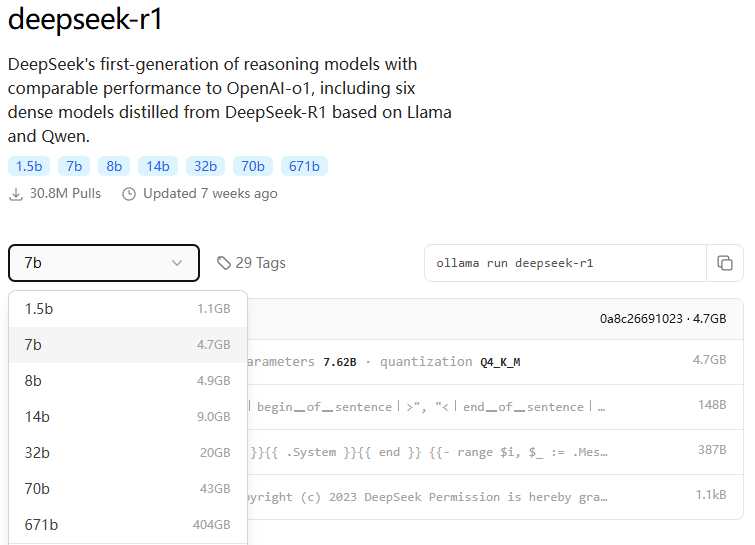Click the 671b blue tag badge

pos(304,166)
